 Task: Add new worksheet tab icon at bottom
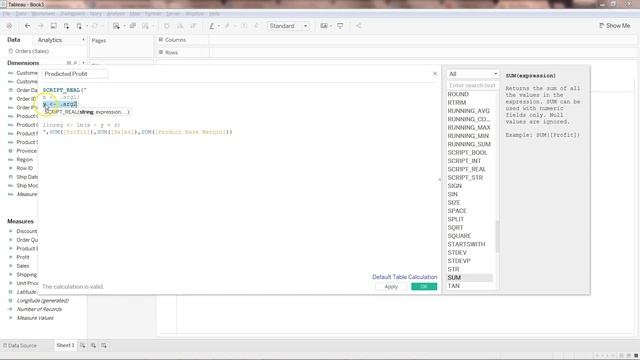pyautogui.click(x=82, y=345)
